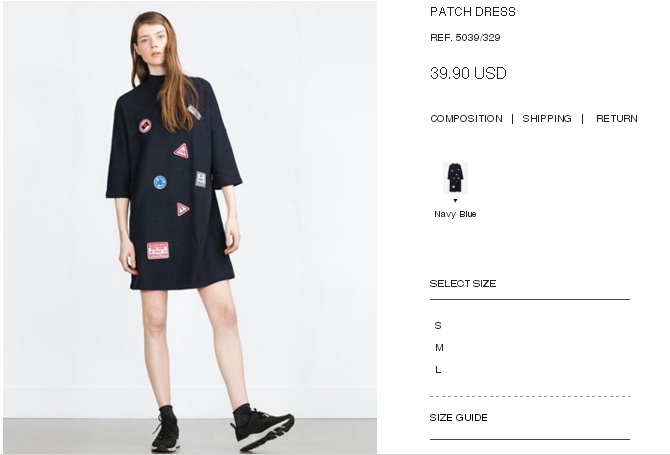This screenshot has height=455, width=670.
Task: Click the lower red triangle patch
Action: [182, 209]
